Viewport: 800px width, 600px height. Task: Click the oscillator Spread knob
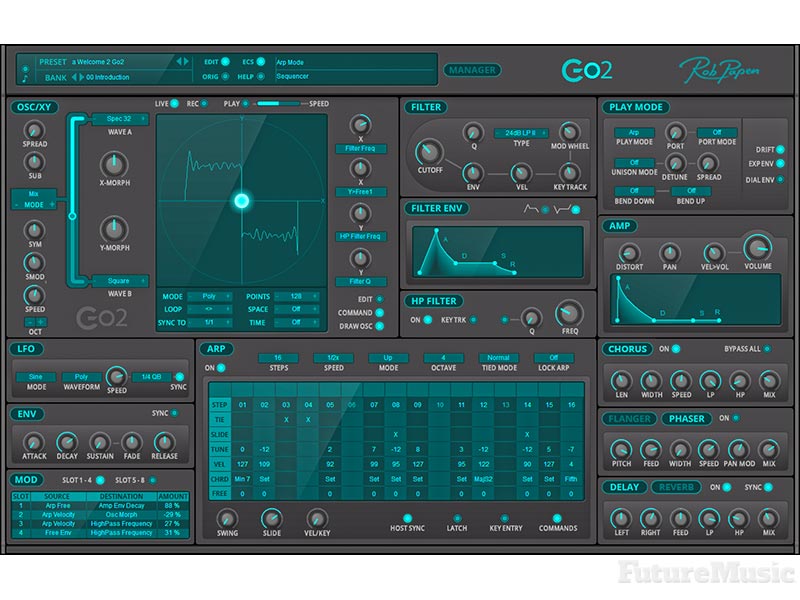[x=34, y=130]
